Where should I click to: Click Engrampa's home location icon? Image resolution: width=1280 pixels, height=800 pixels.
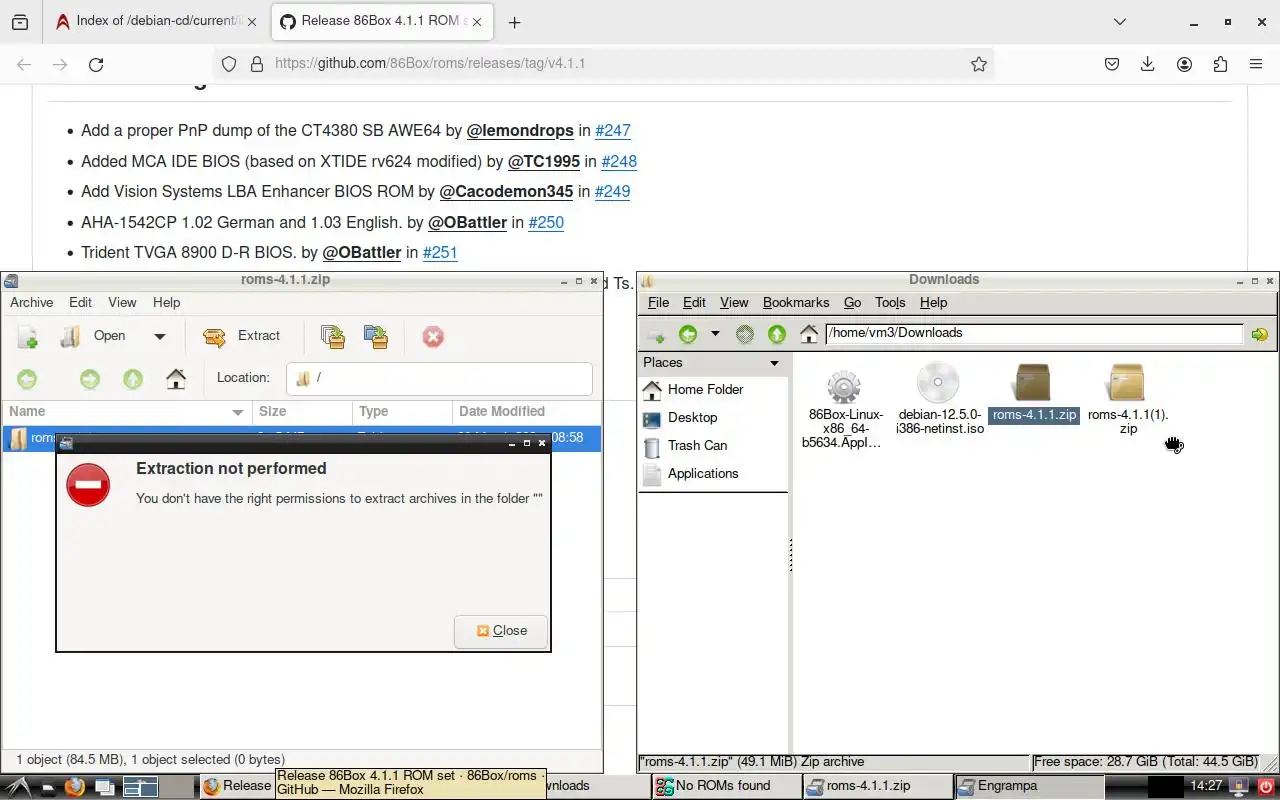tap(176, 379)
